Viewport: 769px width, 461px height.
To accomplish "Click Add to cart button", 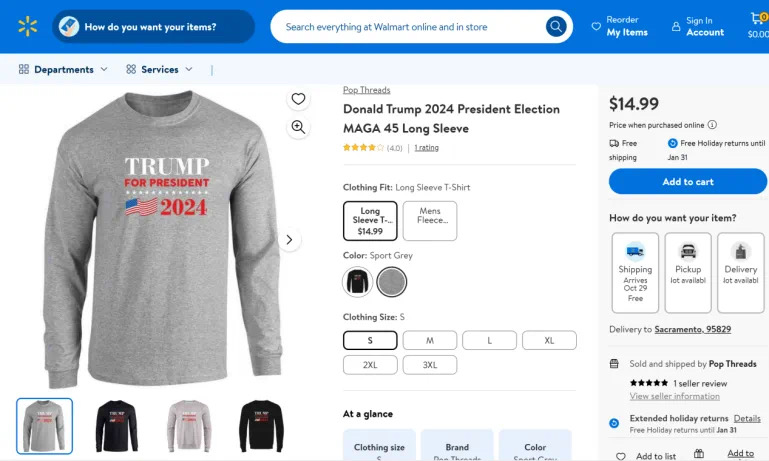I will pos(688,181).
